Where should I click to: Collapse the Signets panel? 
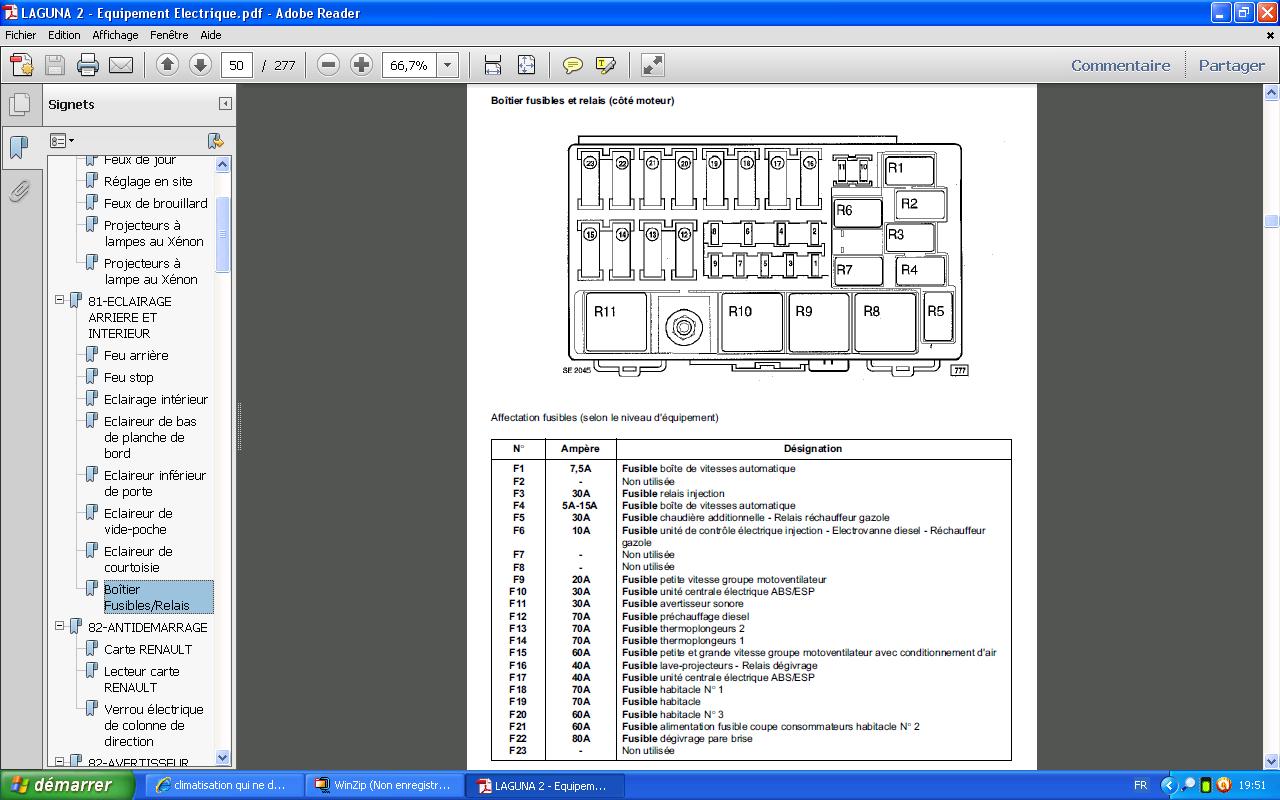[x=226, y=104]
